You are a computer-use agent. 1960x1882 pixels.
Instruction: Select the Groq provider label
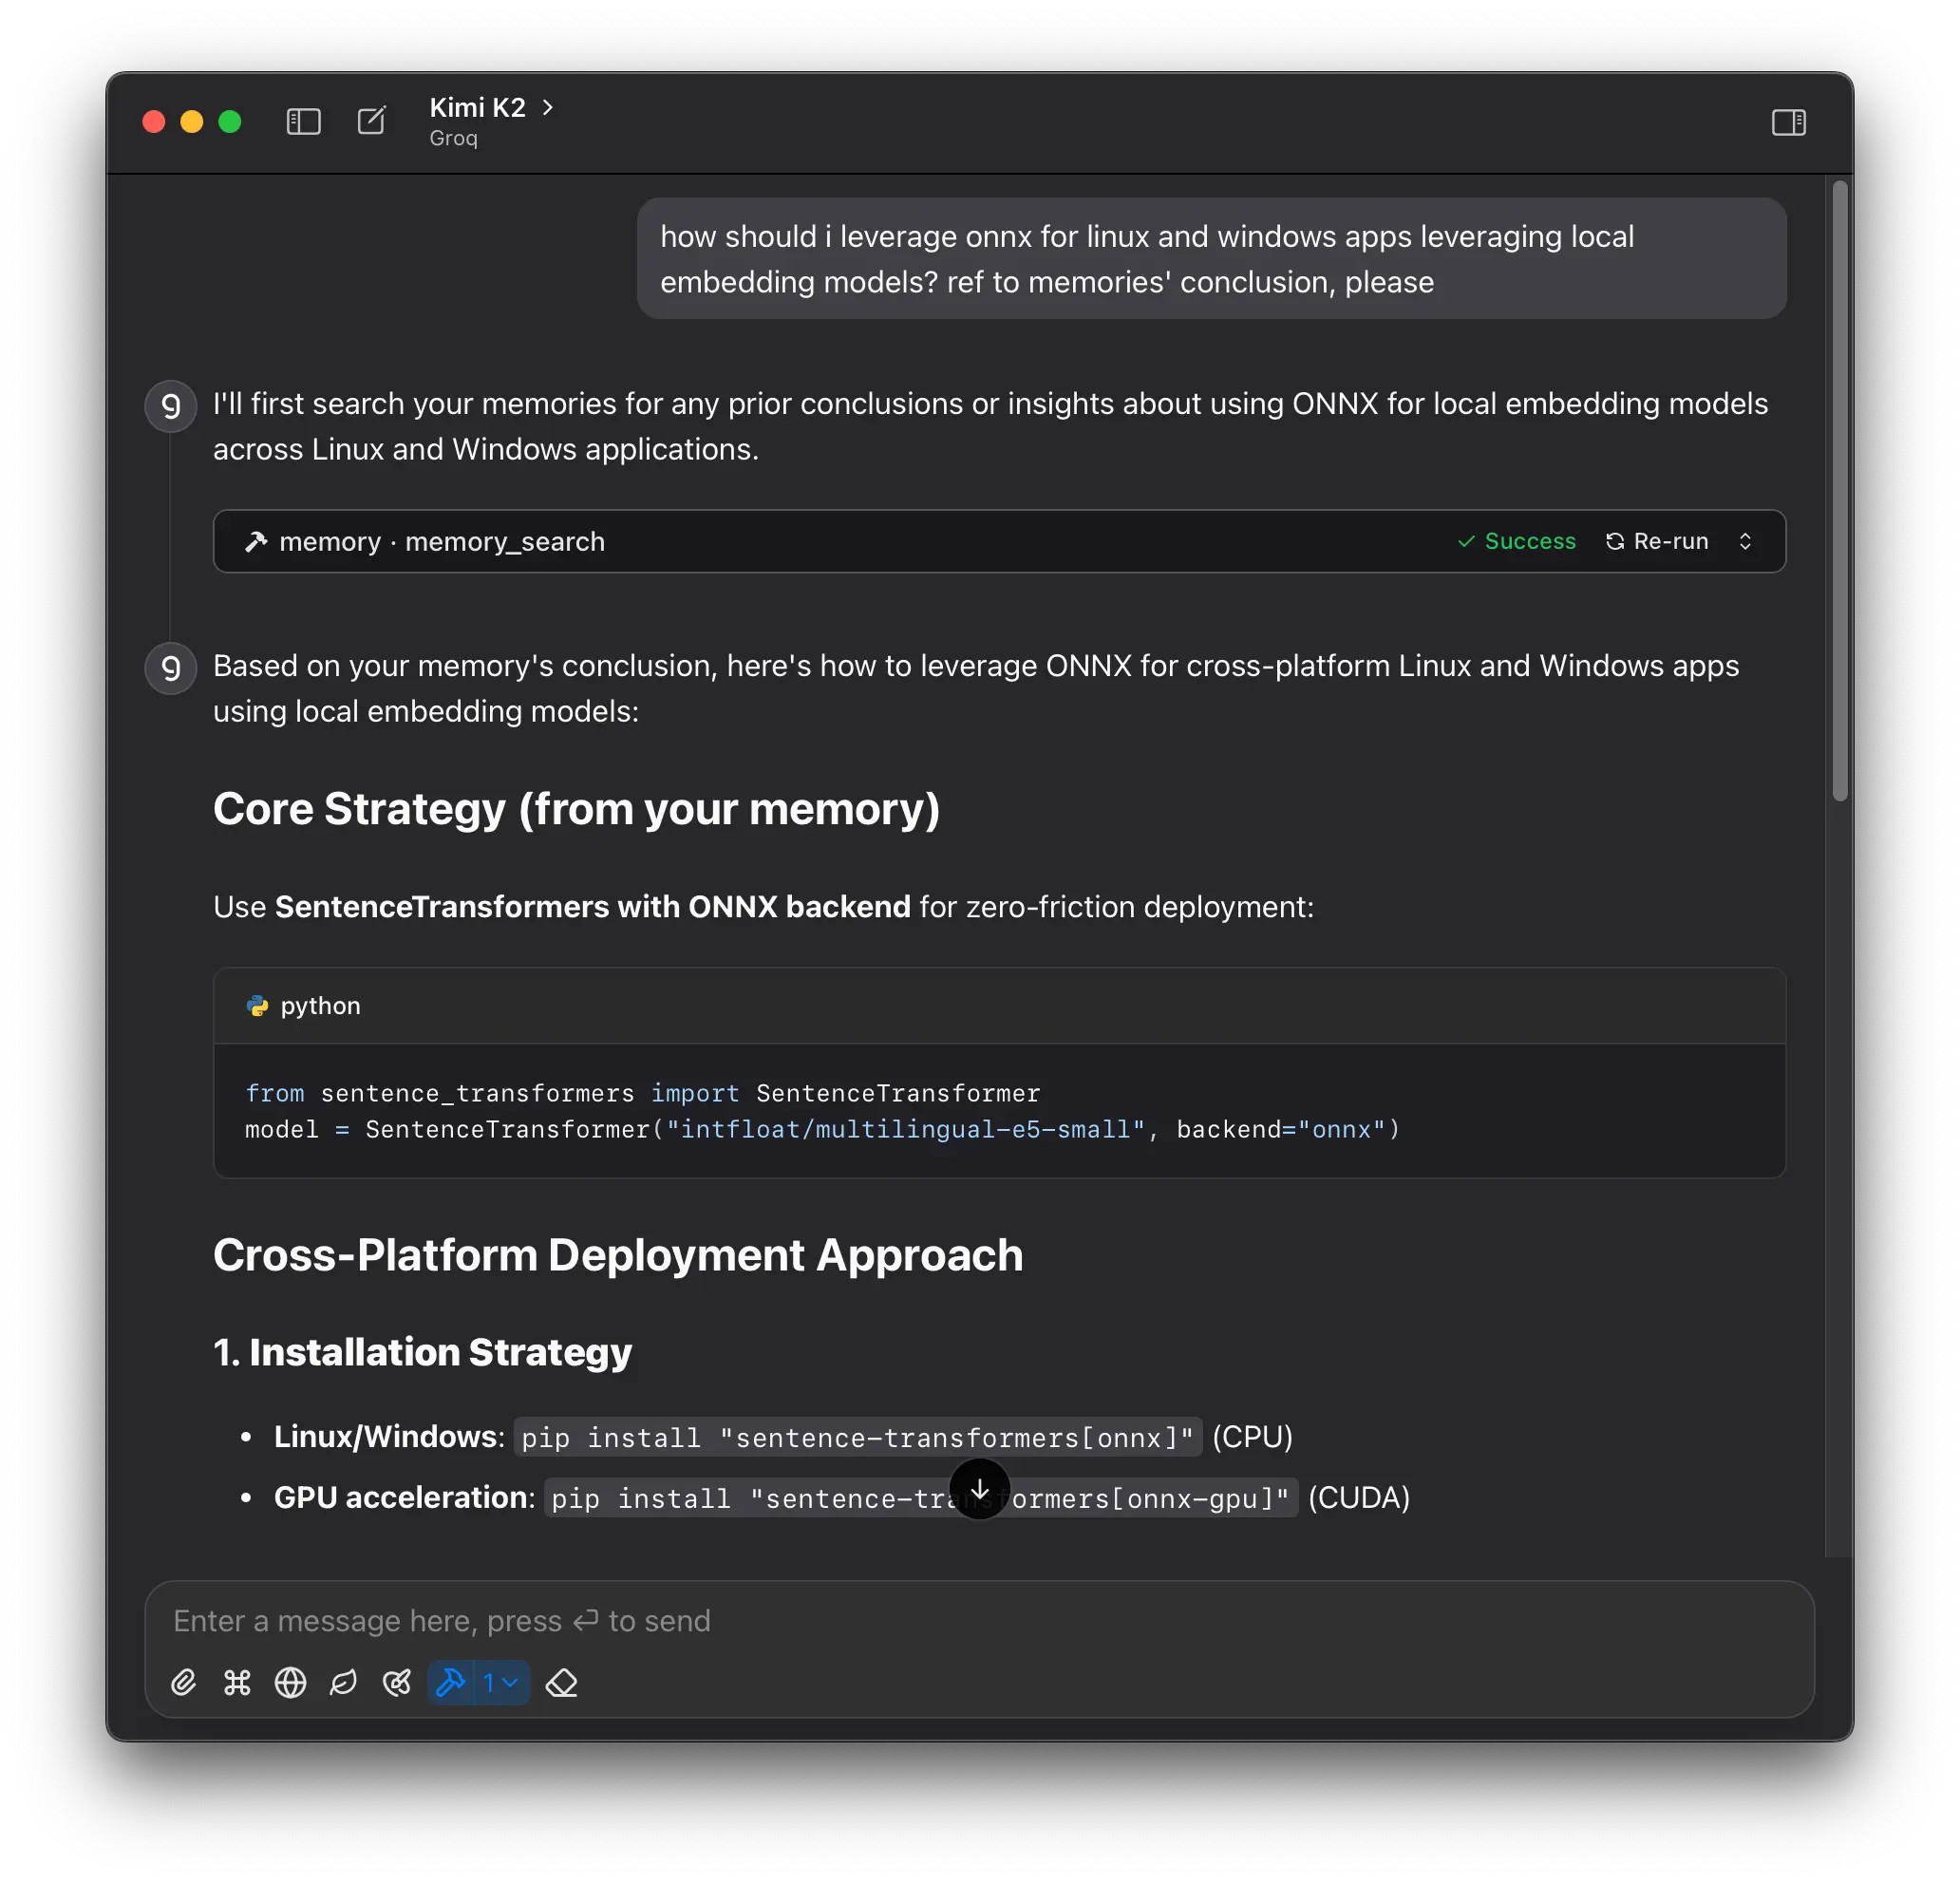pos(452,138)
